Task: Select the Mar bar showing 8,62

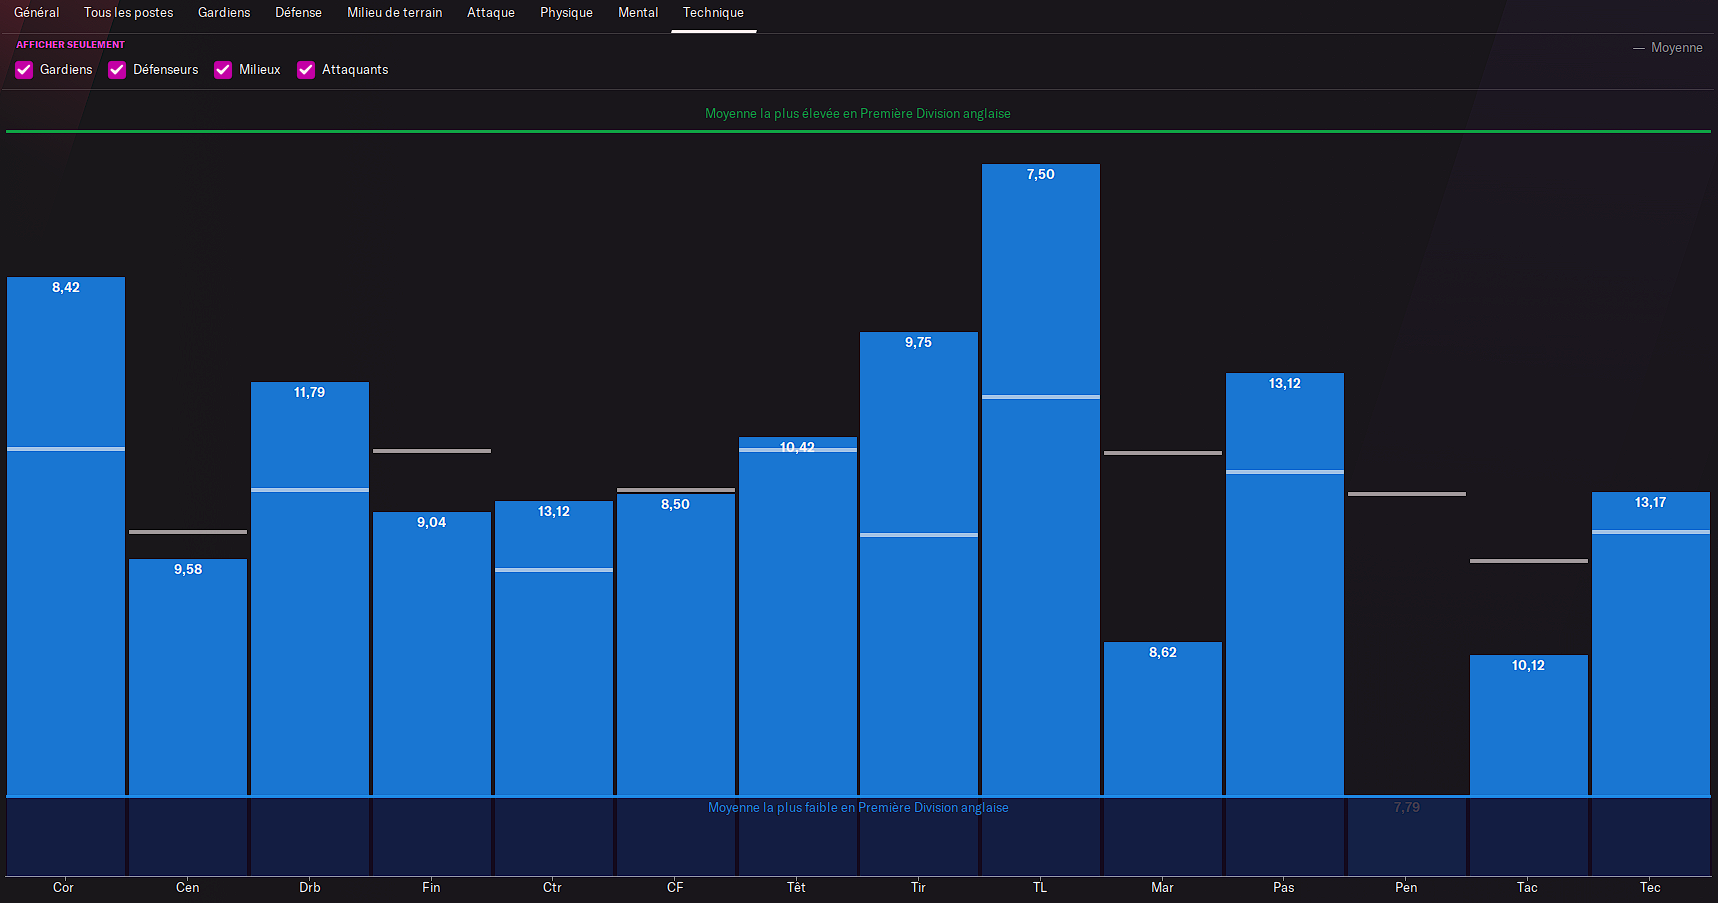Action: 1162,718
